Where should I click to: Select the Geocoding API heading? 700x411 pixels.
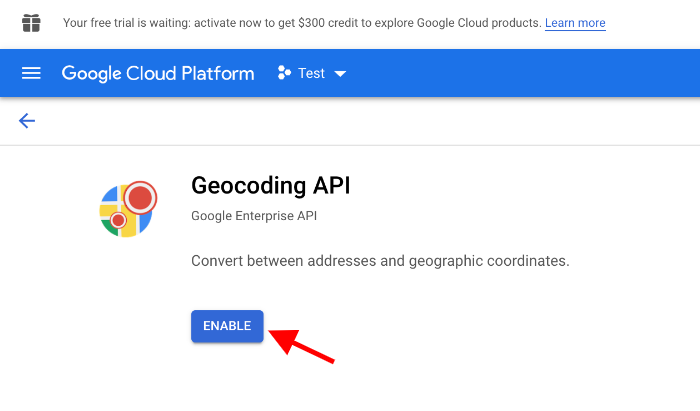click(271, 185)
